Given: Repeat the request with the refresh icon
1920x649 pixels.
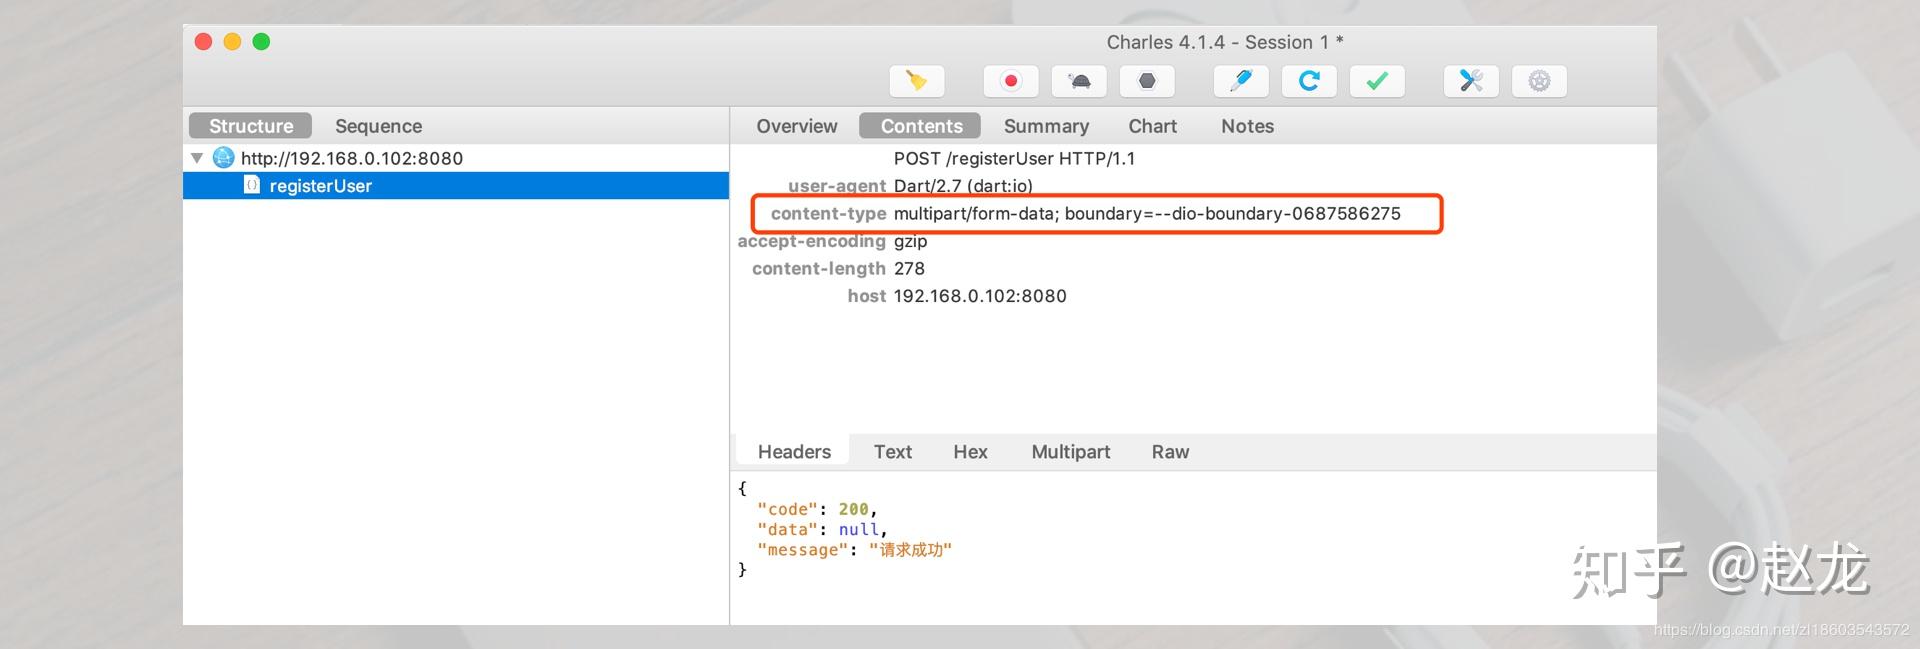Looking at the screenshot, I should click(1309, 81).
